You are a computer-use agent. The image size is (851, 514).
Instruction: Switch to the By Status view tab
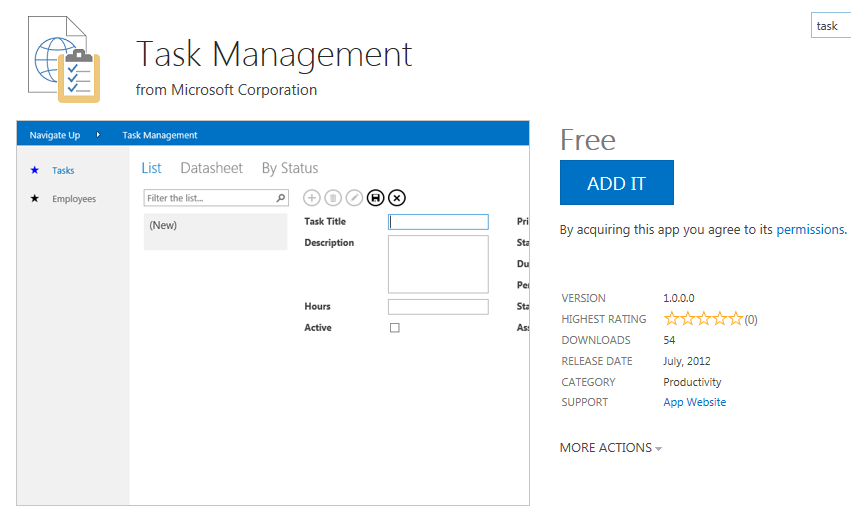point(290,168)
